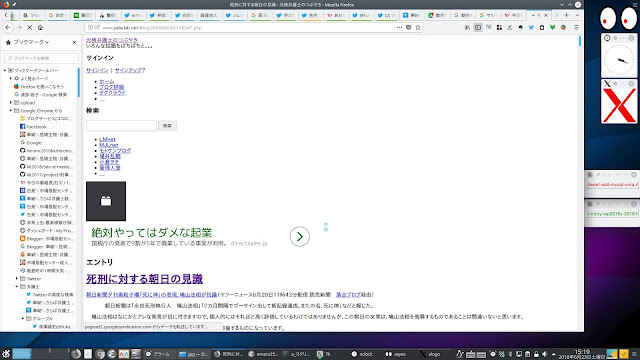
Task: Open the Firefox home page
Action: [x=40, y=27]
